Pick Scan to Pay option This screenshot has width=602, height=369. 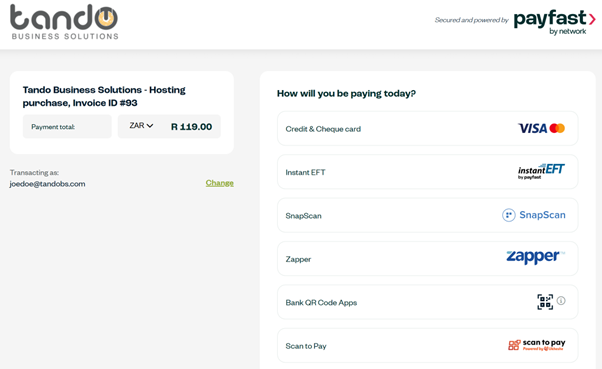427,346
